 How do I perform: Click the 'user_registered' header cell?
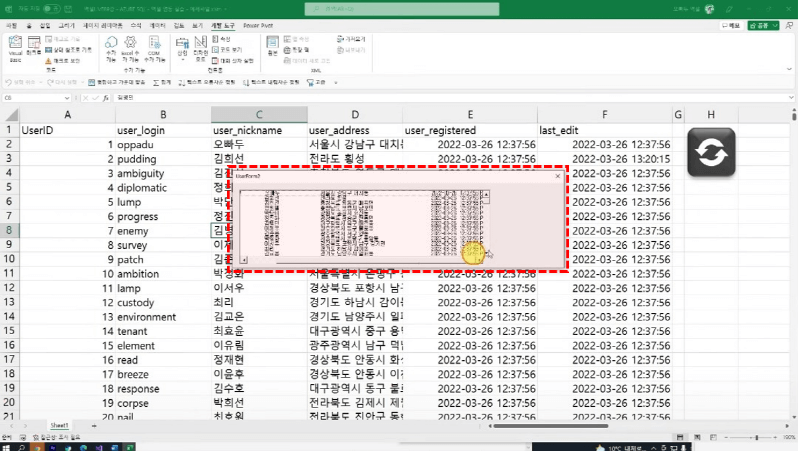point(470,130)
